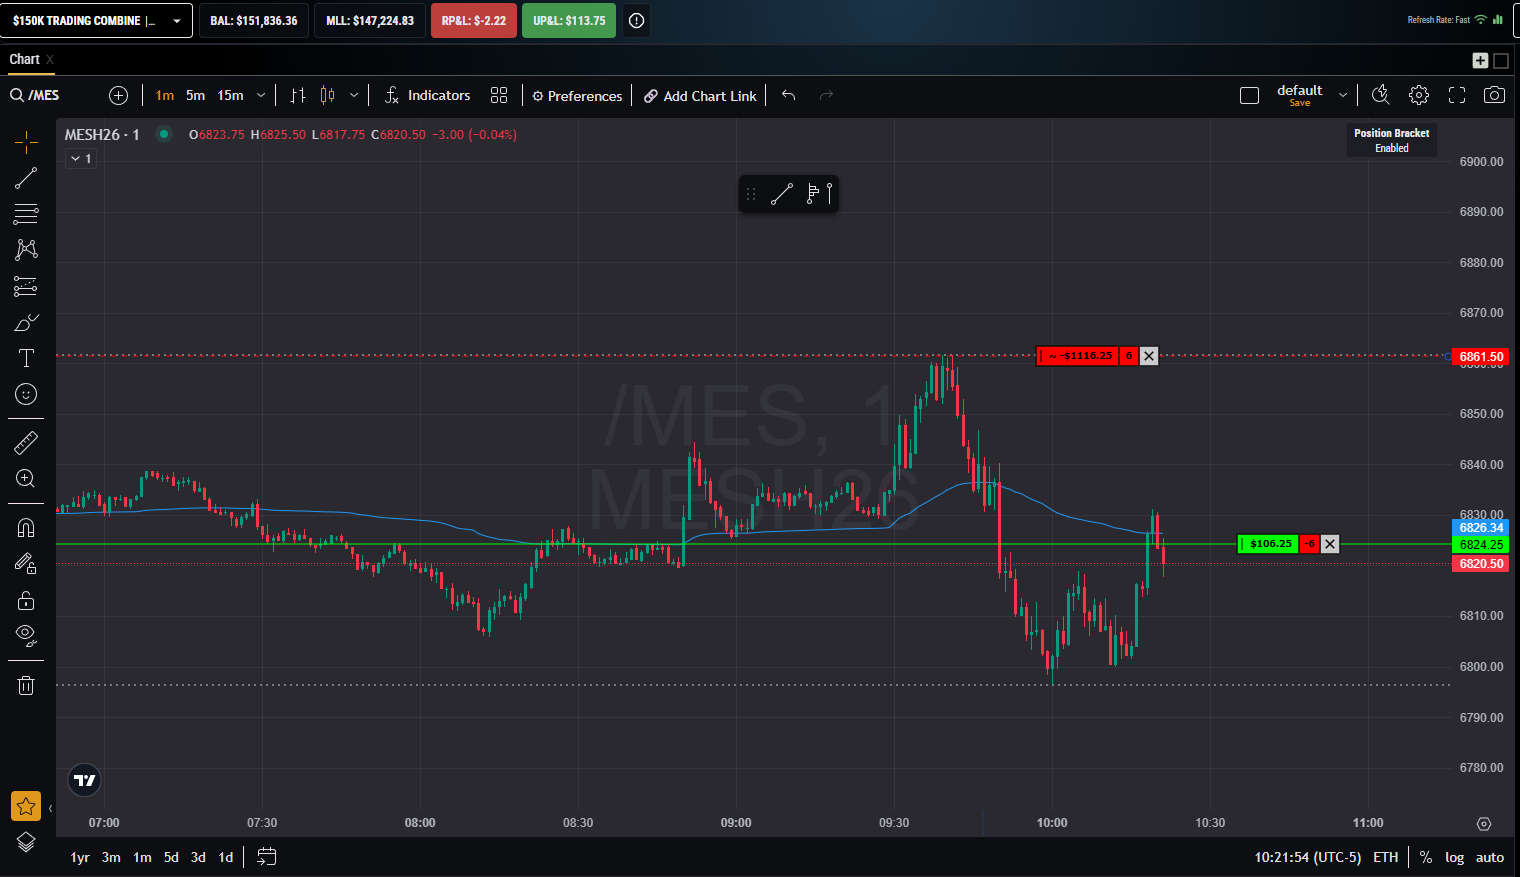
Task: Select the trend line drawing tool
Action: [26, 178]
